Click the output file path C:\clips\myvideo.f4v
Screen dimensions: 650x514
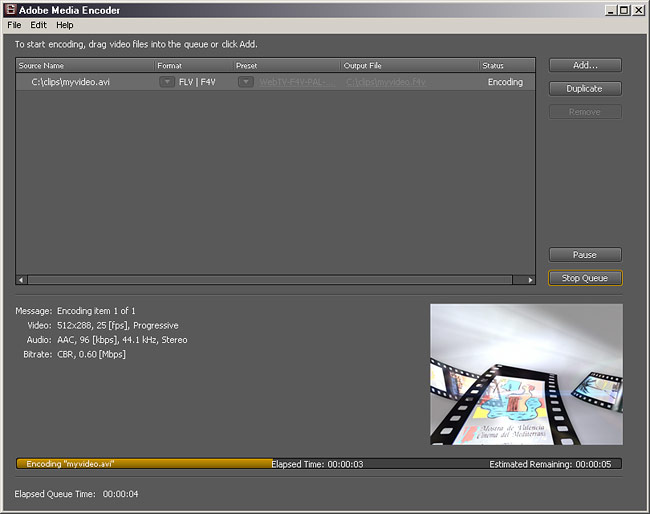[386, 82]
